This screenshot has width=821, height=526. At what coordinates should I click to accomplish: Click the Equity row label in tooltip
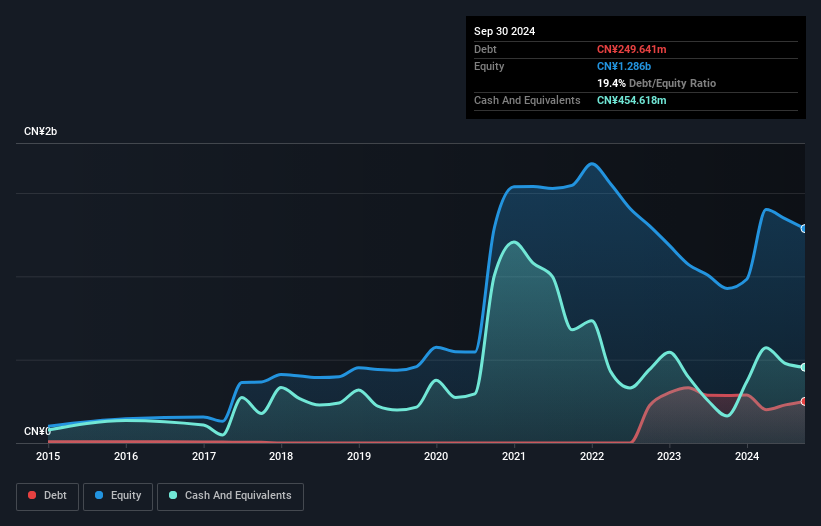[489, 66]
